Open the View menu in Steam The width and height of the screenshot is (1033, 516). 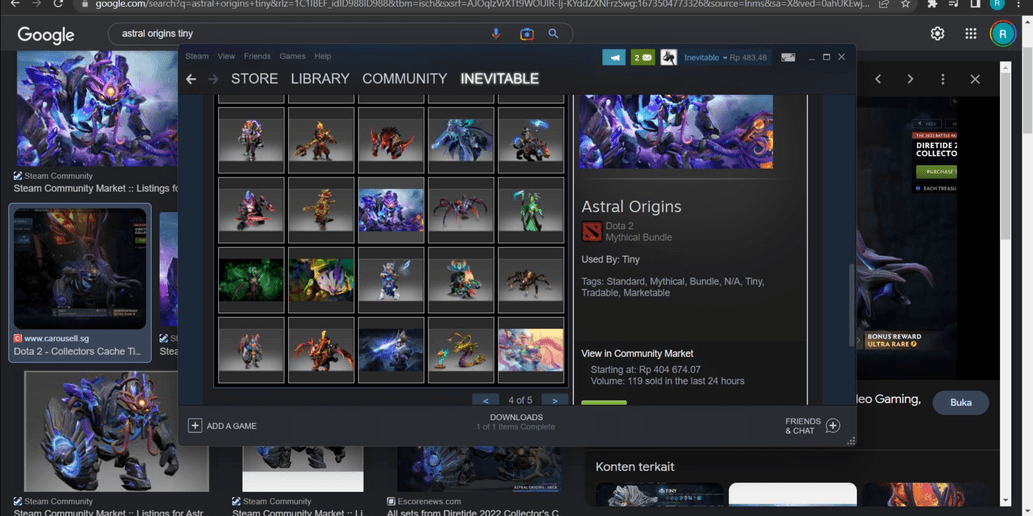coord(226,56)
